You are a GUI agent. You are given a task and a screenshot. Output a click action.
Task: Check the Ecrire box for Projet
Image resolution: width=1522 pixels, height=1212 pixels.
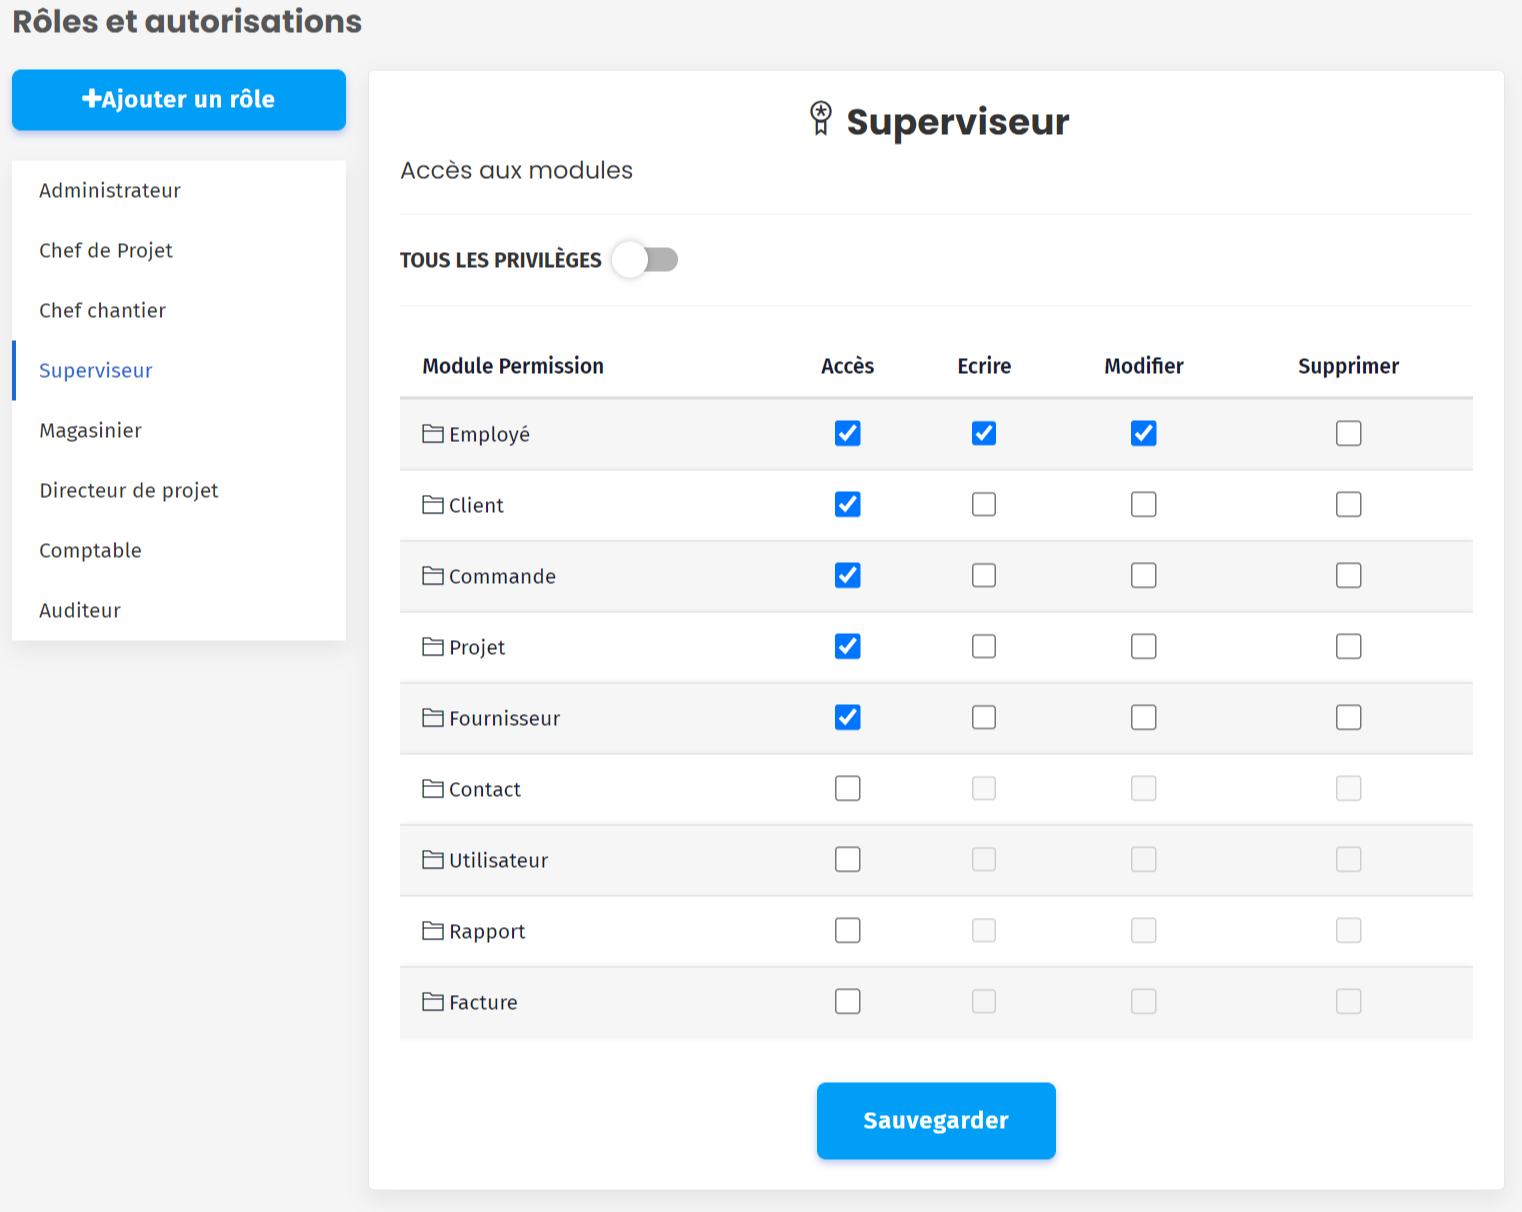tap(984, 646)
